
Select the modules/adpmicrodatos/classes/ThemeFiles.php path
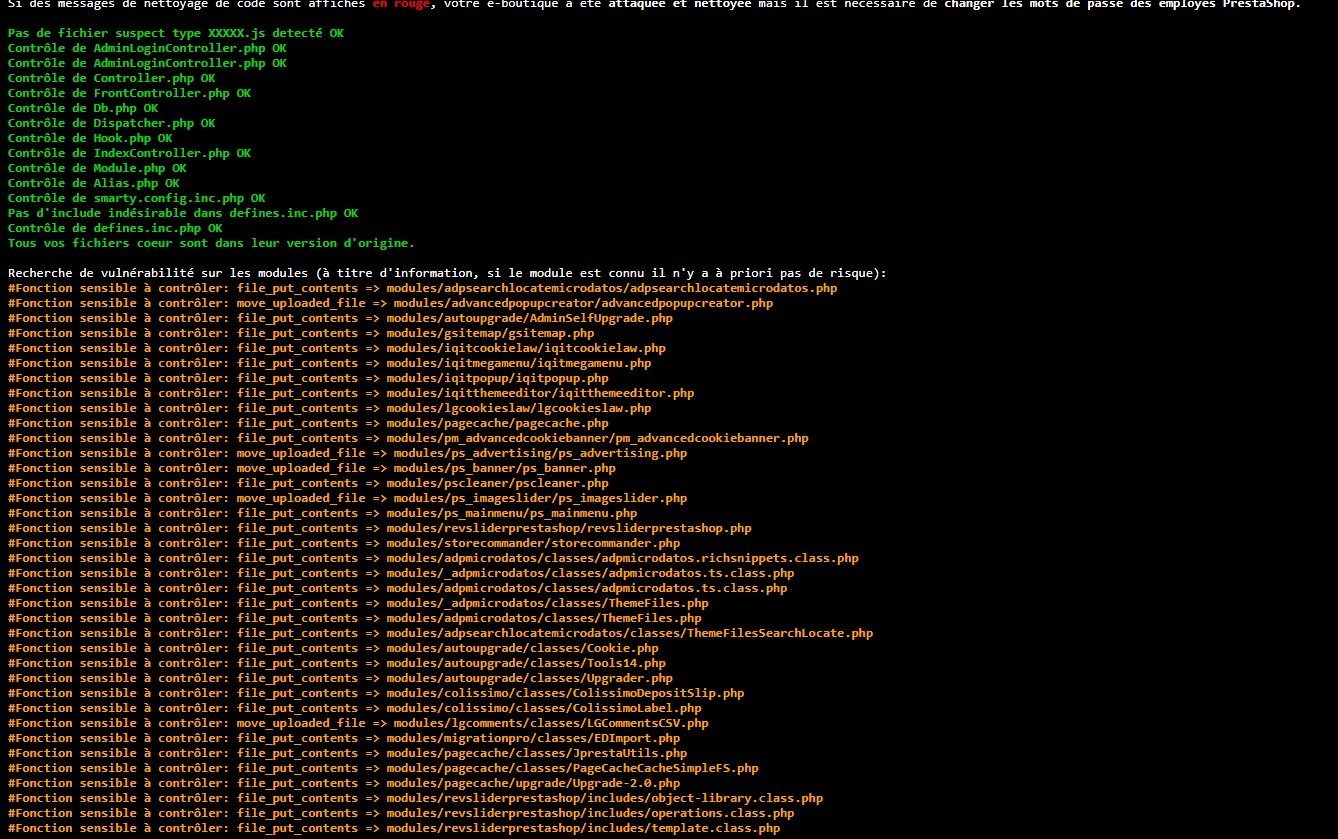(x=544, y=618)
